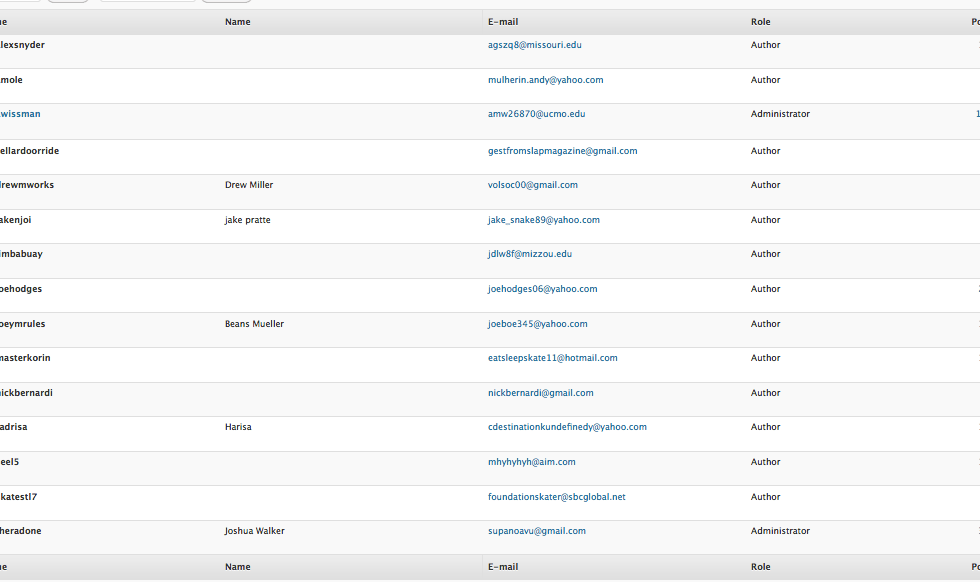Open email link agszq8@missouri.edu
Image resolution: width=980 pixels, height=582 pixels.
(534, 45)
